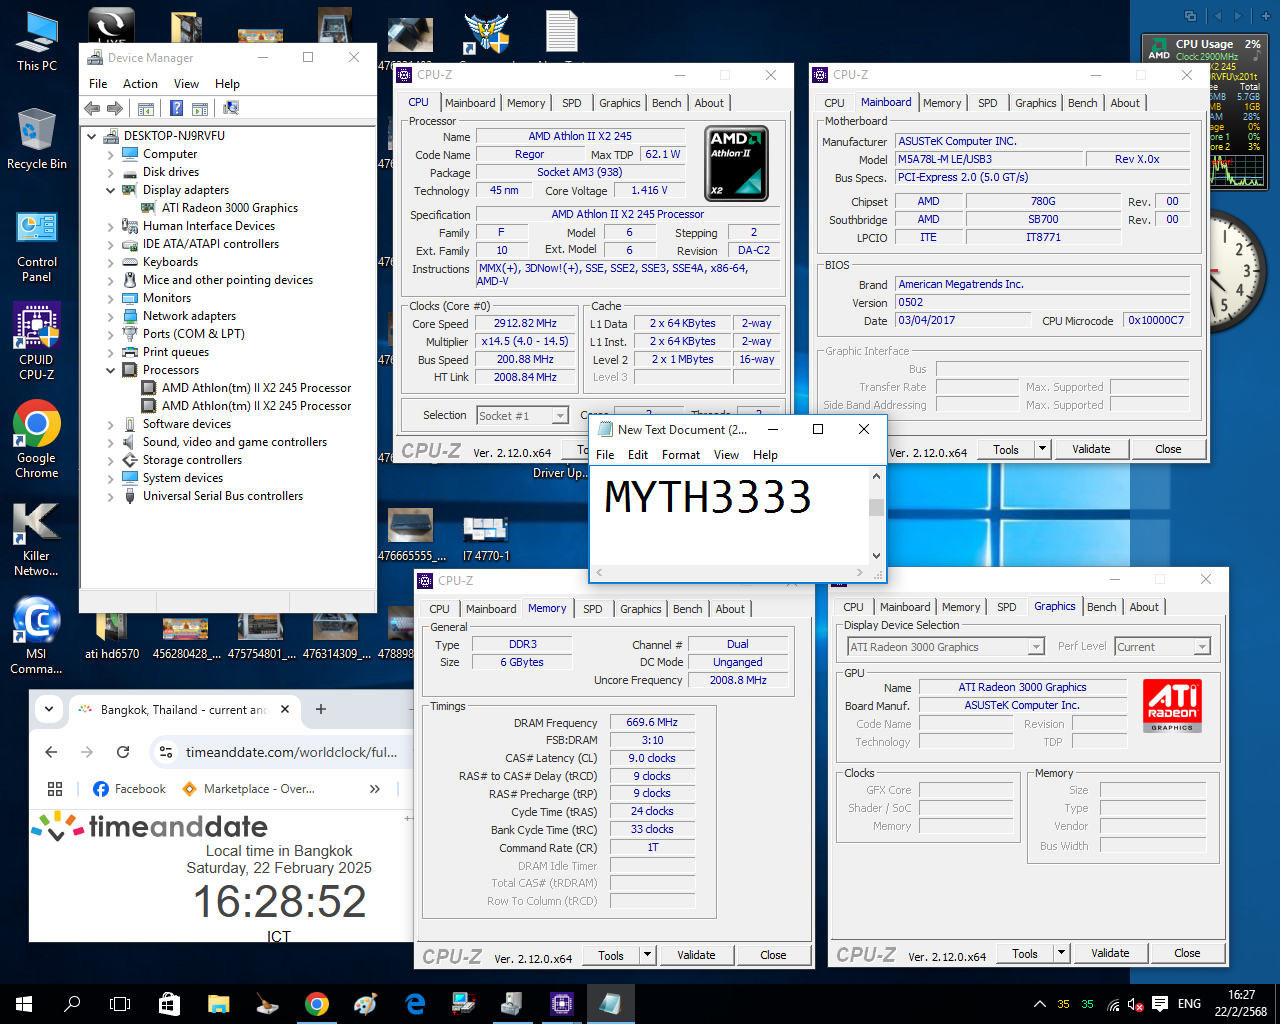The width and height of the screenshot is (1280, 1024).
Task: Switch to Graphics tab in Memory CPU-Z window
Action: point(641,609)
